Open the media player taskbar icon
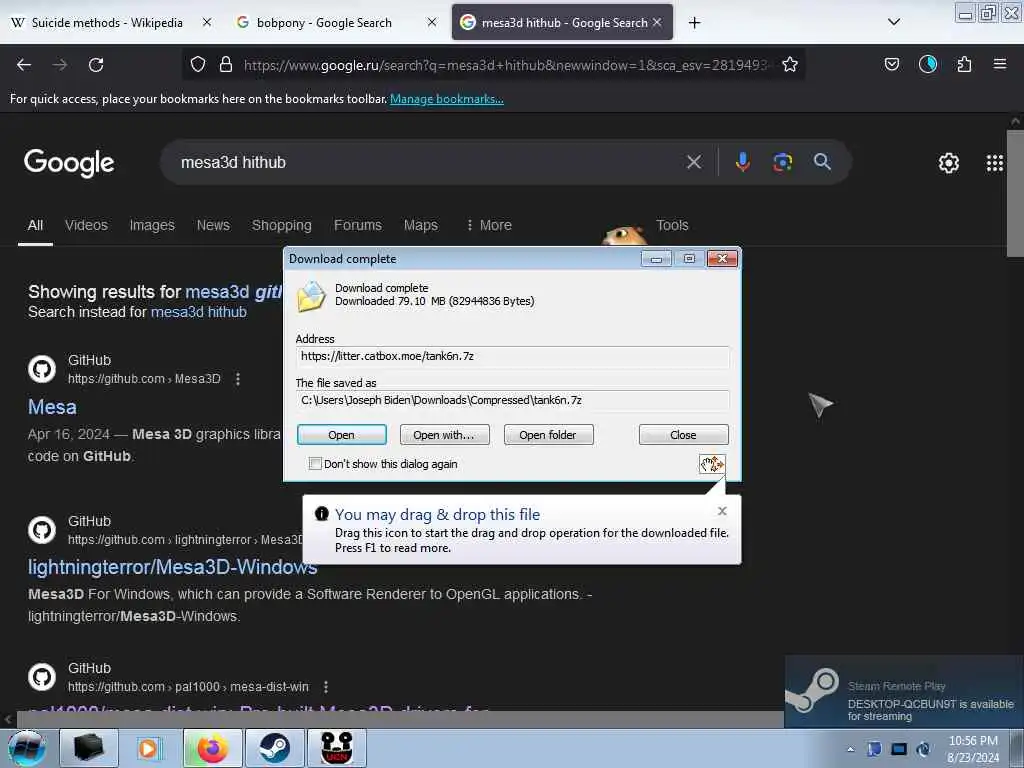Viewport: 1024px width, 768px height. point(148,748)
